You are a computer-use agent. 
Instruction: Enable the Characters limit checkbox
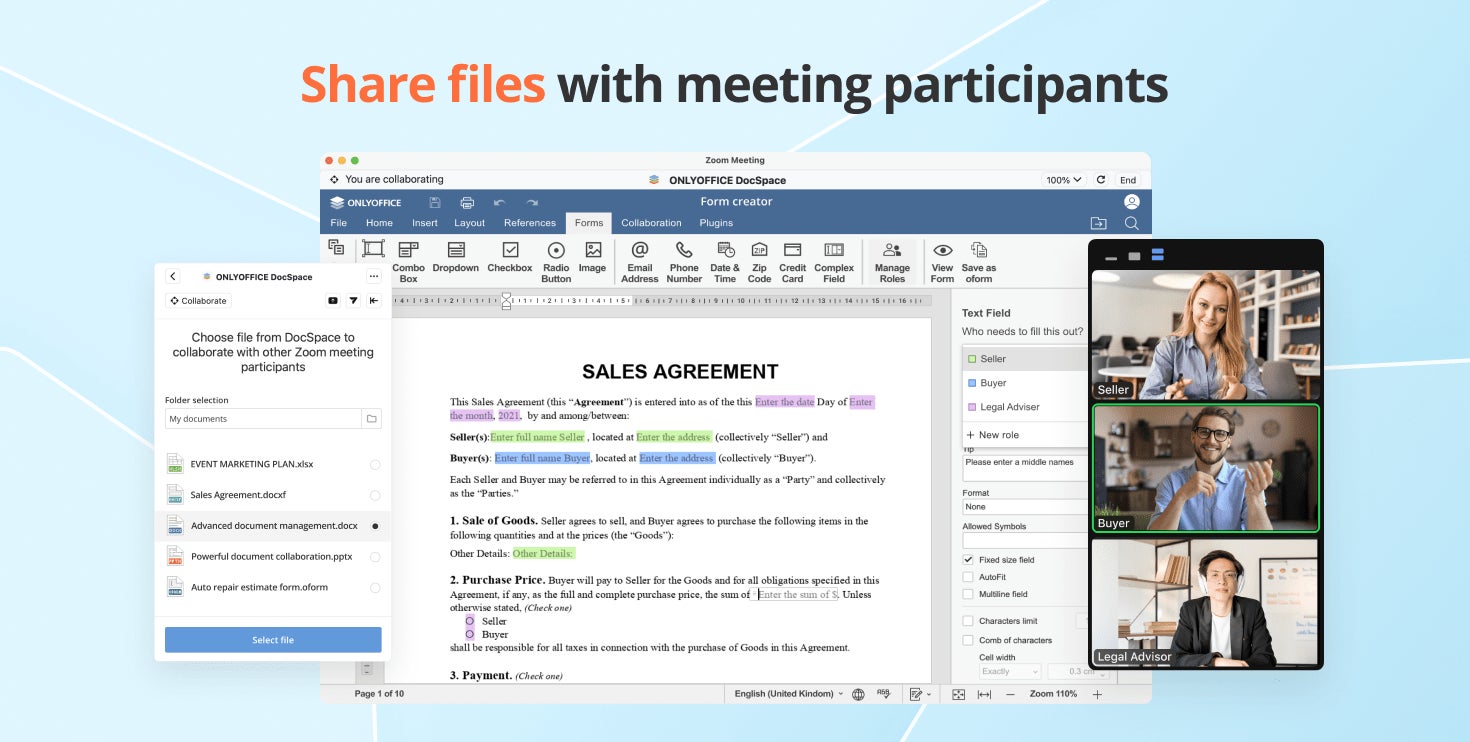click(968, 621)
